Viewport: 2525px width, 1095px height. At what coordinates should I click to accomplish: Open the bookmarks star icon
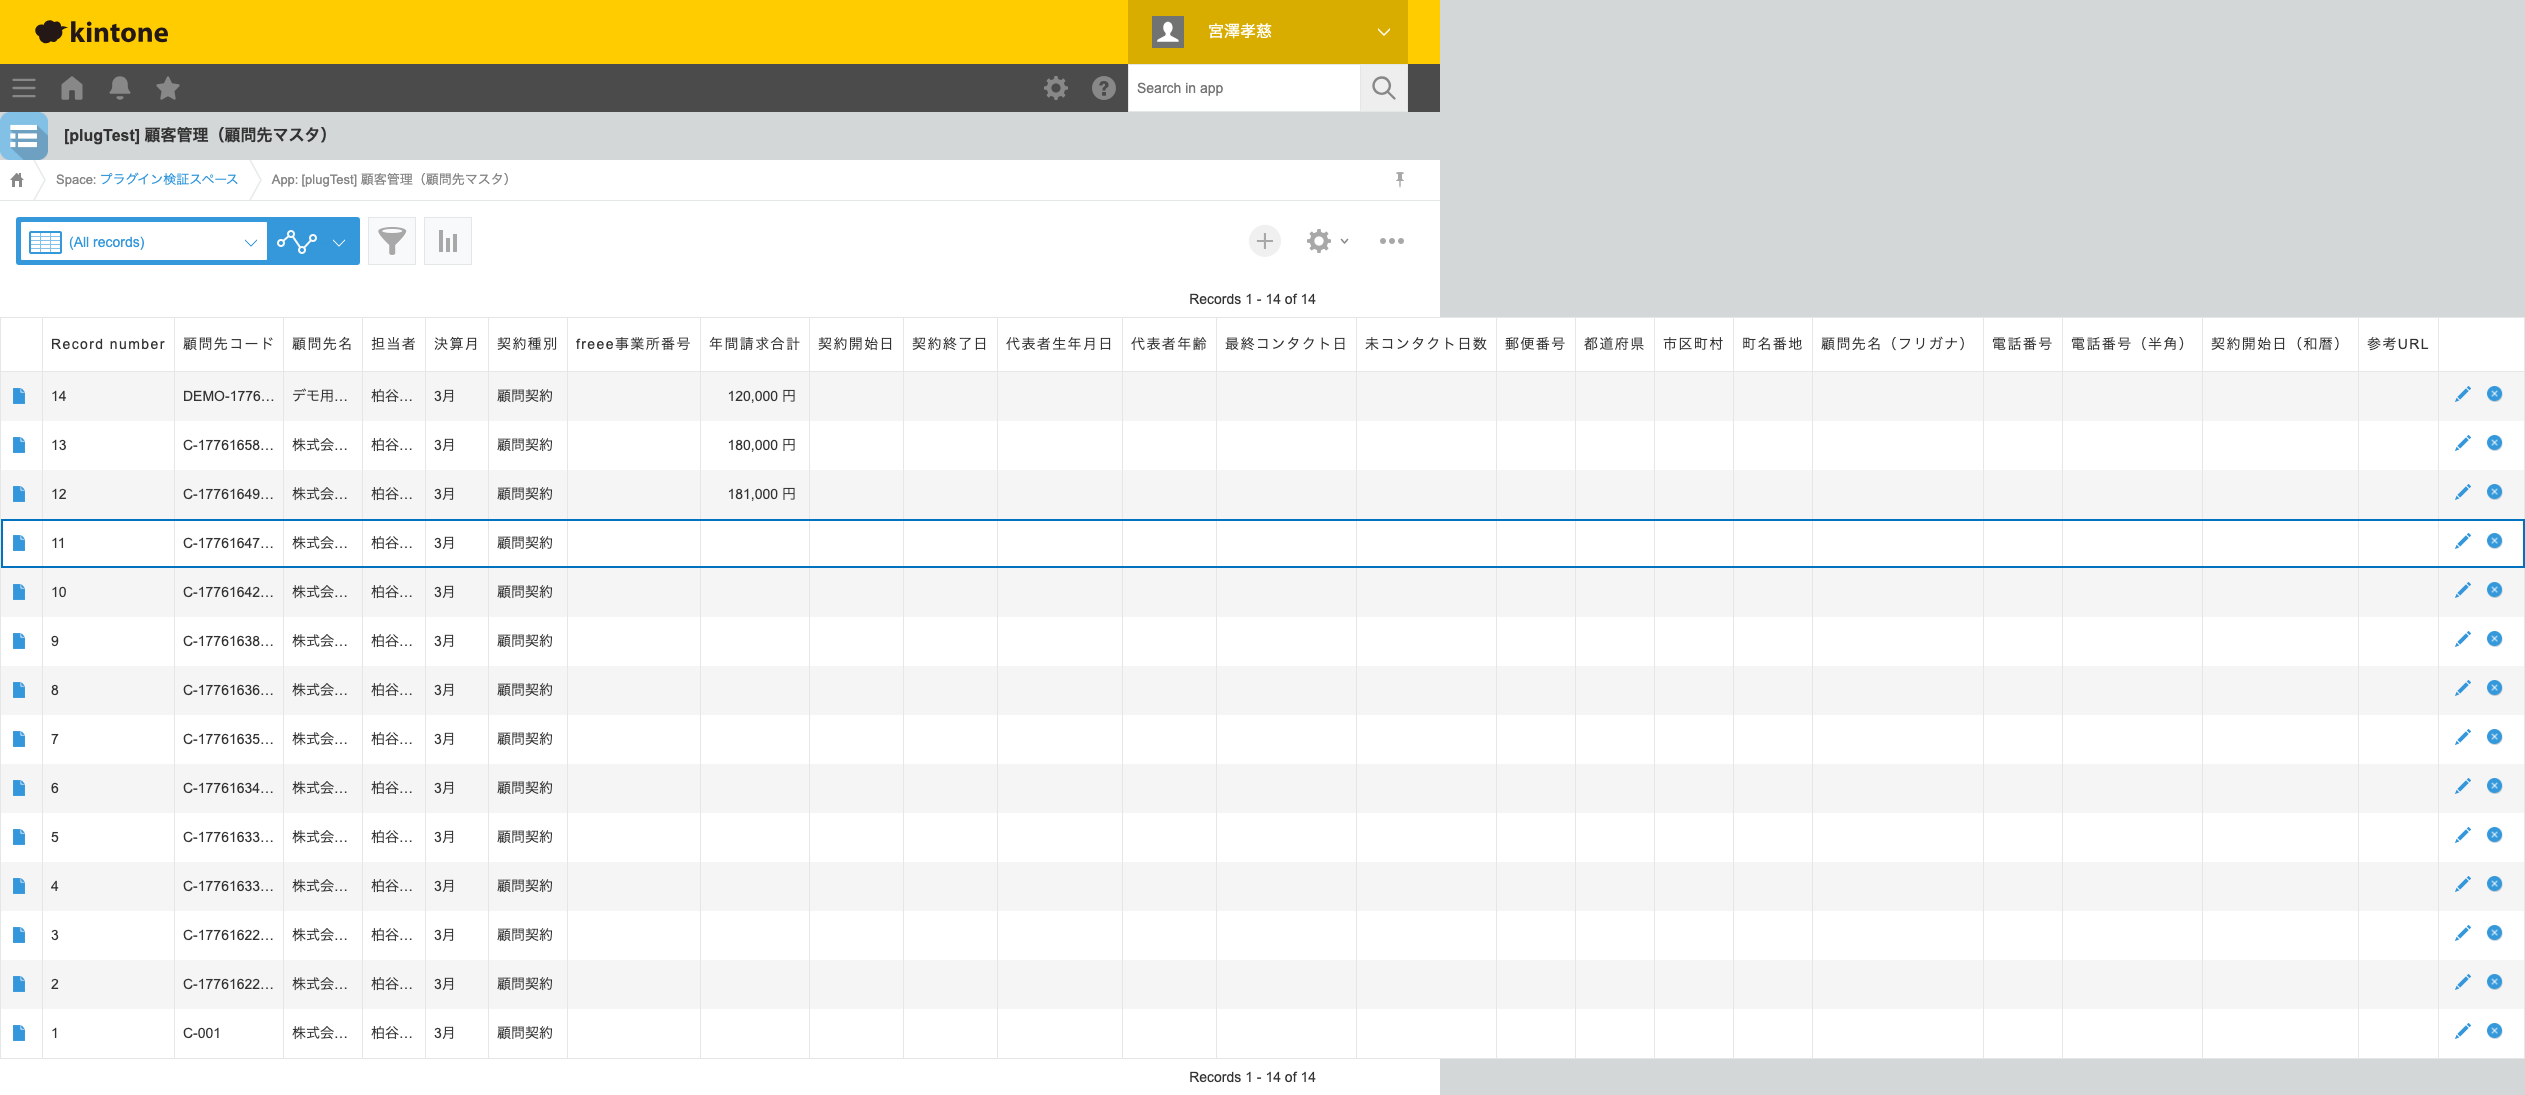coord(168,88)
